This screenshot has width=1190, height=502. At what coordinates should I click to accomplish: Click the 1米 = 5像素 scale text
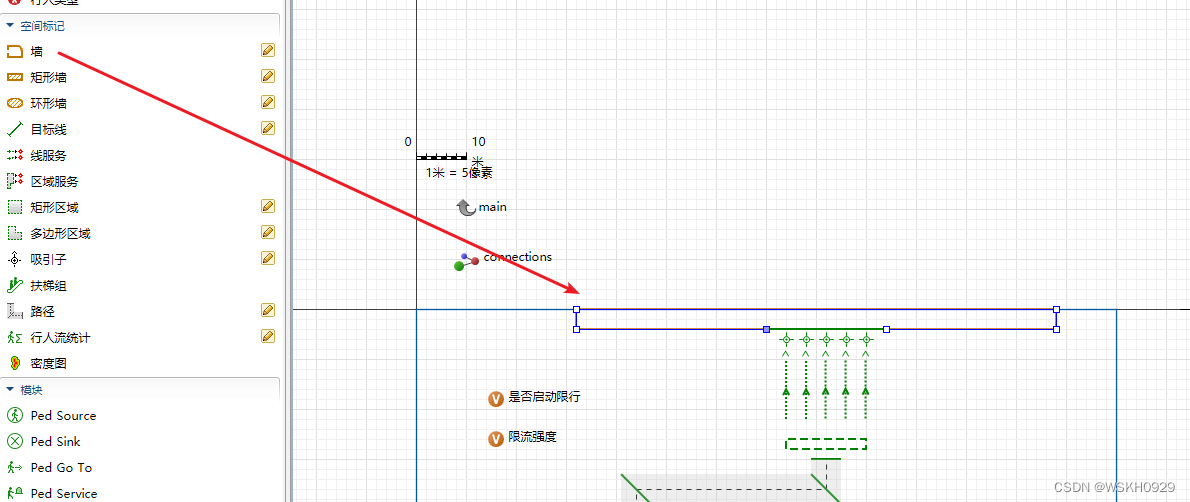pyautogui.click(x=459, y=172)
